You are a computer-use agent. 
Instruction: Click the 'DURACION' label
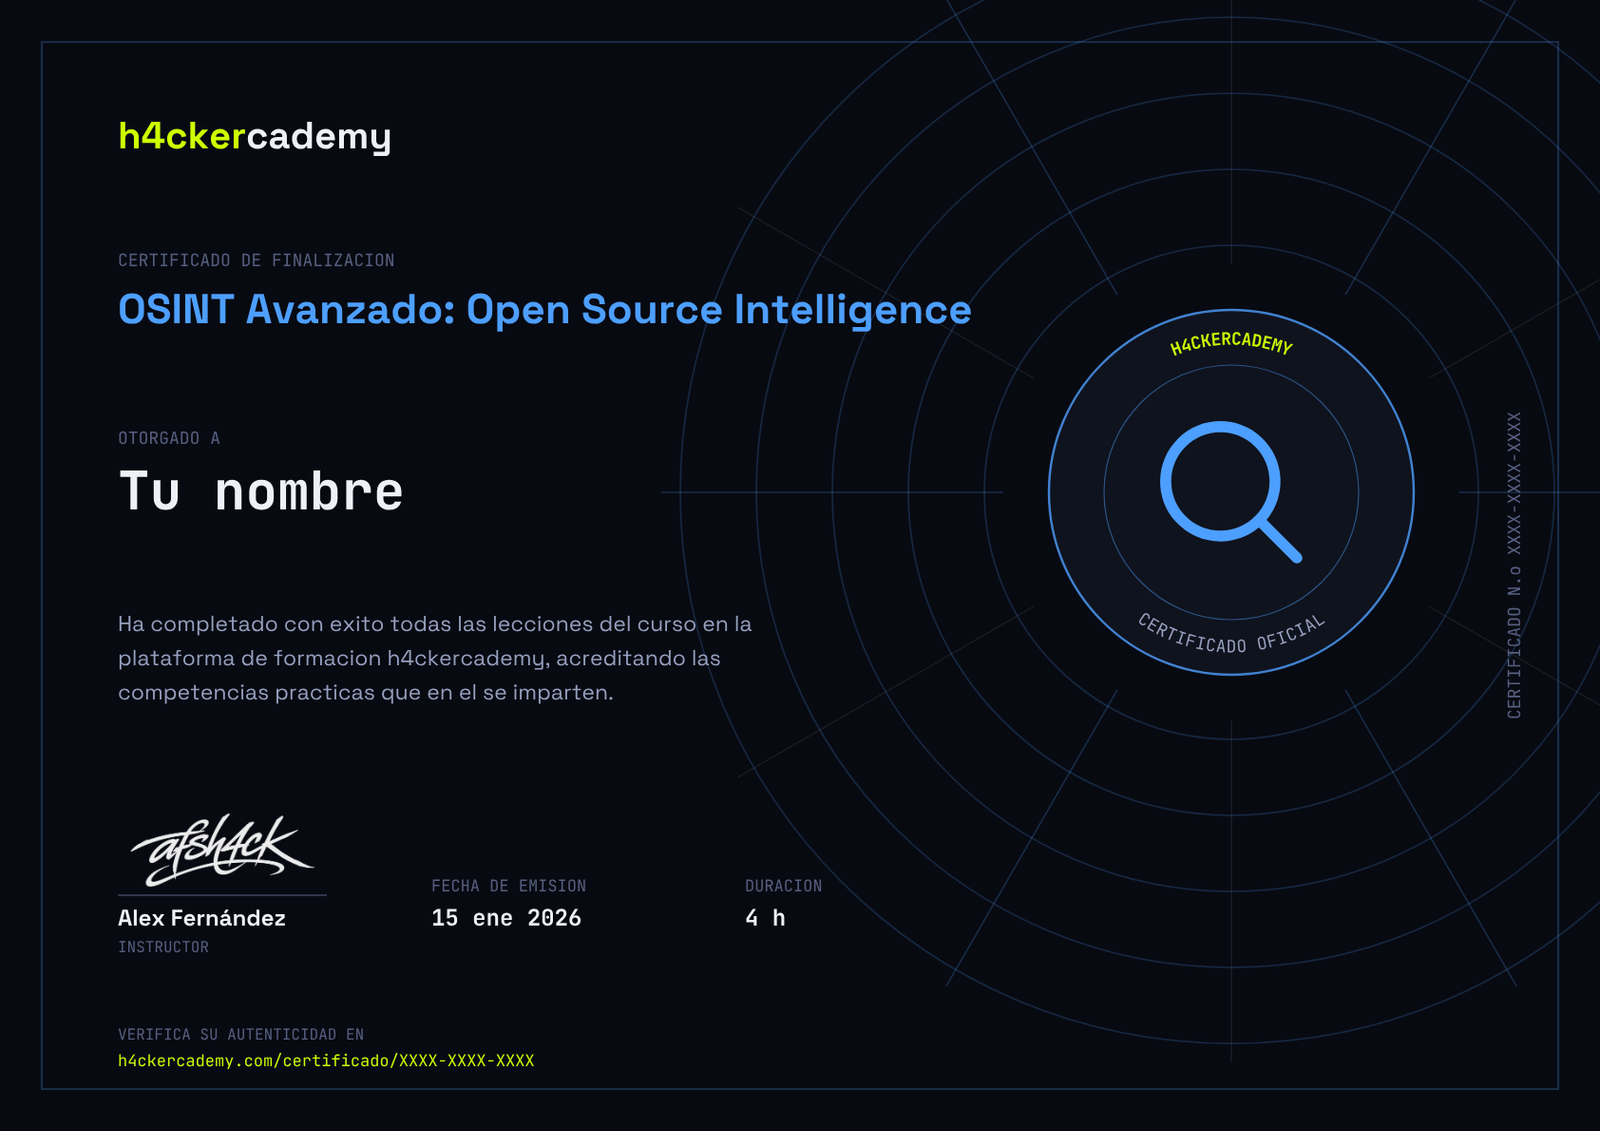click(x=784, y=886)
